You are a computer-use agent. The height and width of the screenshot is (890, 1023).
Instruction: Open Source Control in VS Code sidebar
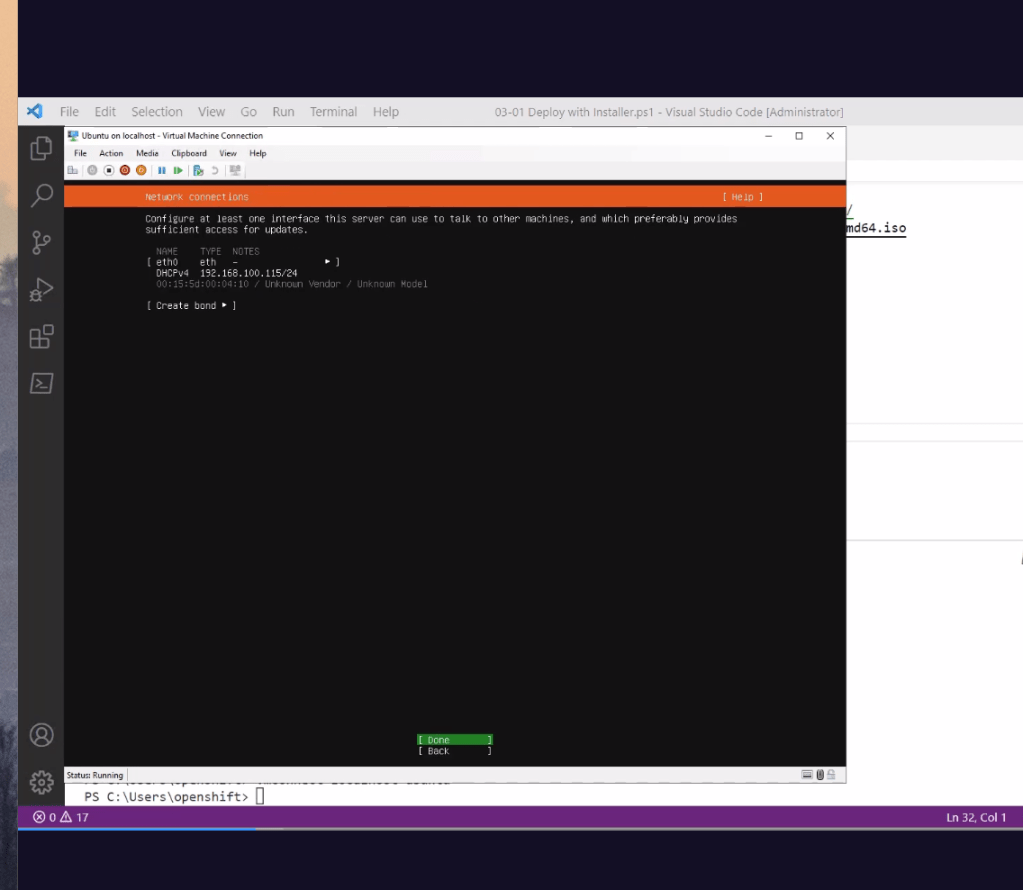41,243
